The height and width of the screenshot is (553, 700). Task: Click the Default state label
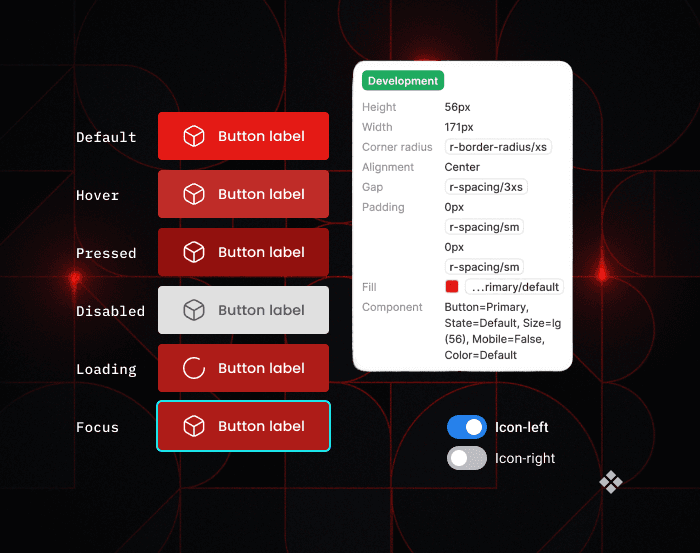point(106,137)
